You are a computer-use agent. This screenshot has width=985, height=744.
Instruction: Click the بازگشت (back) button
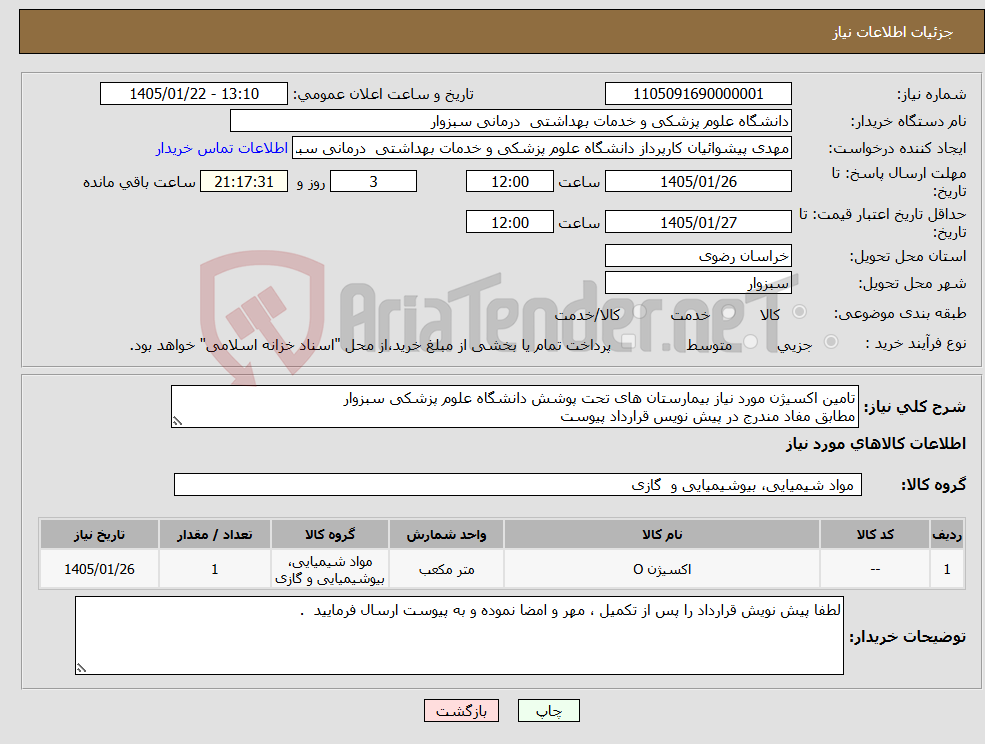tap(461, 711)
